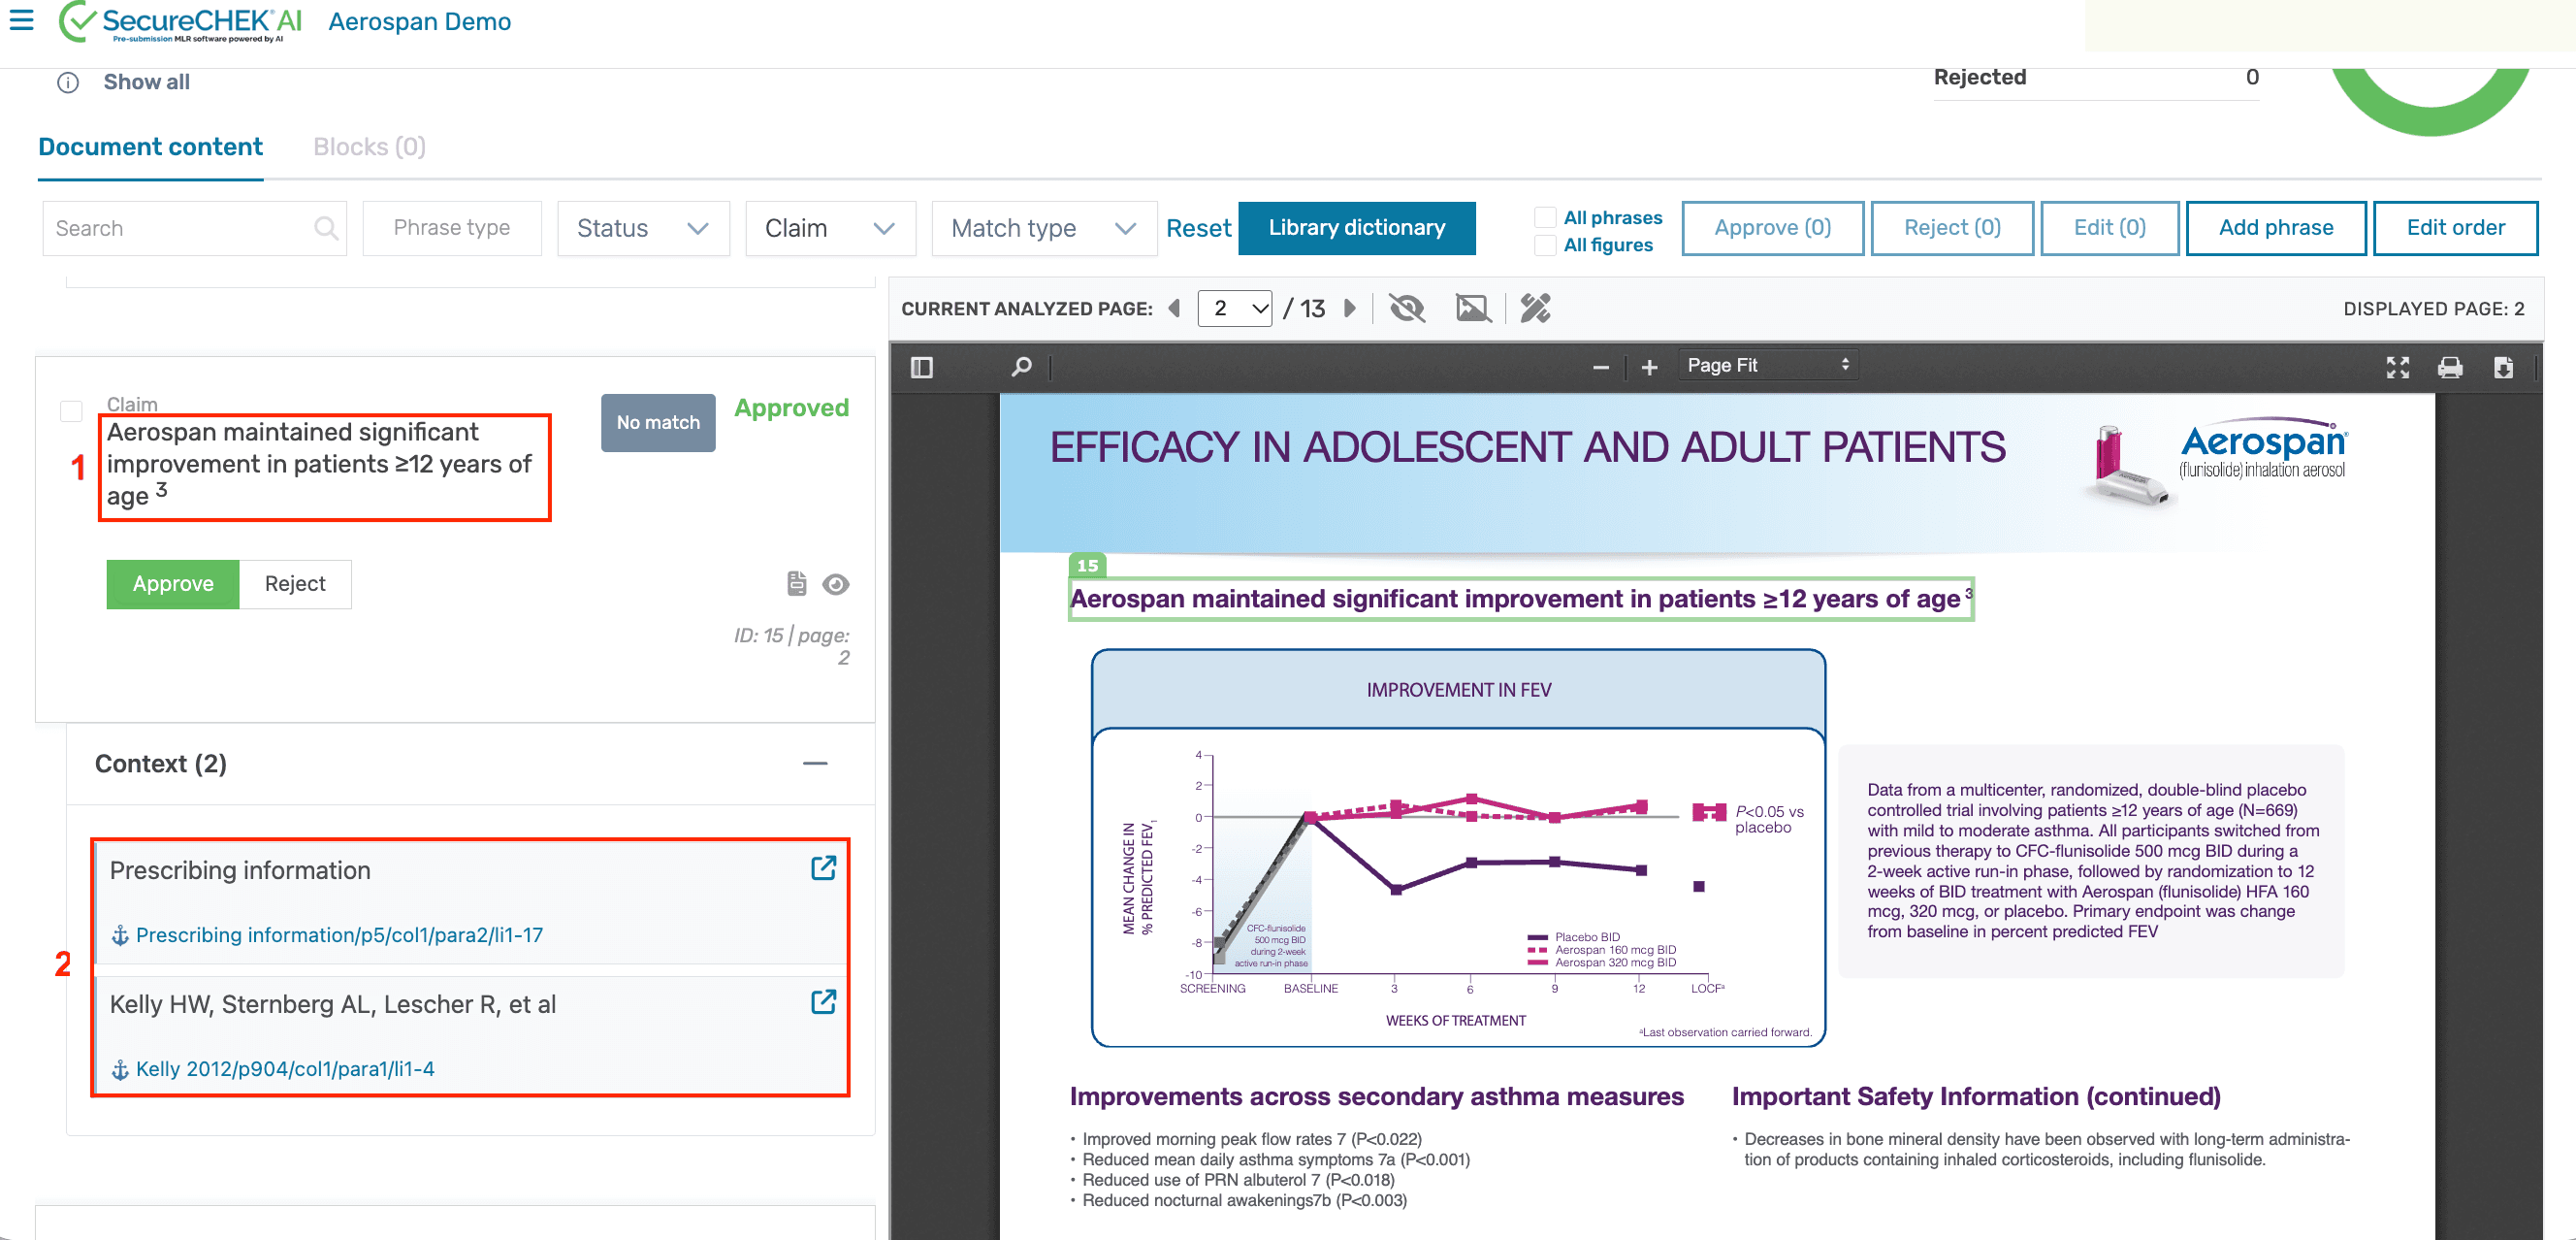Click the Edit order button

coord(2455,228)
